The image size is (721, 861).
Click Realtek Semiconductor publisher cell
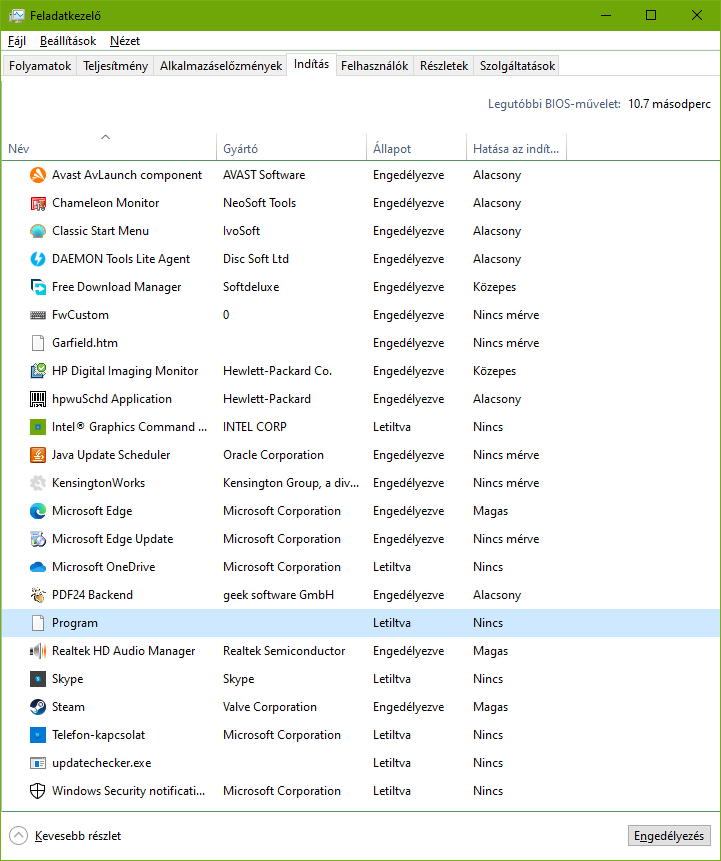pos(284,651)
